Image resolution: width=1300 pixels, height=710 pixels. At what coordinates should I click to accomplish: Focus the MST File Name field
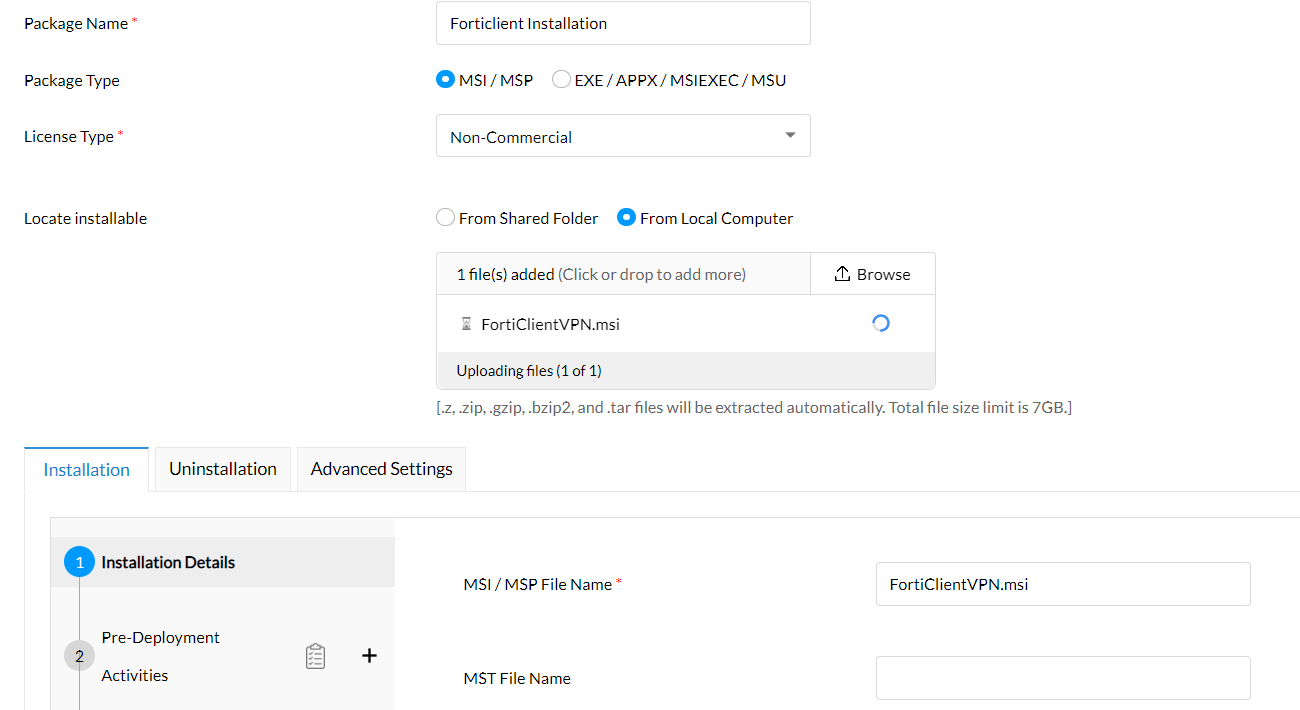1063,678
